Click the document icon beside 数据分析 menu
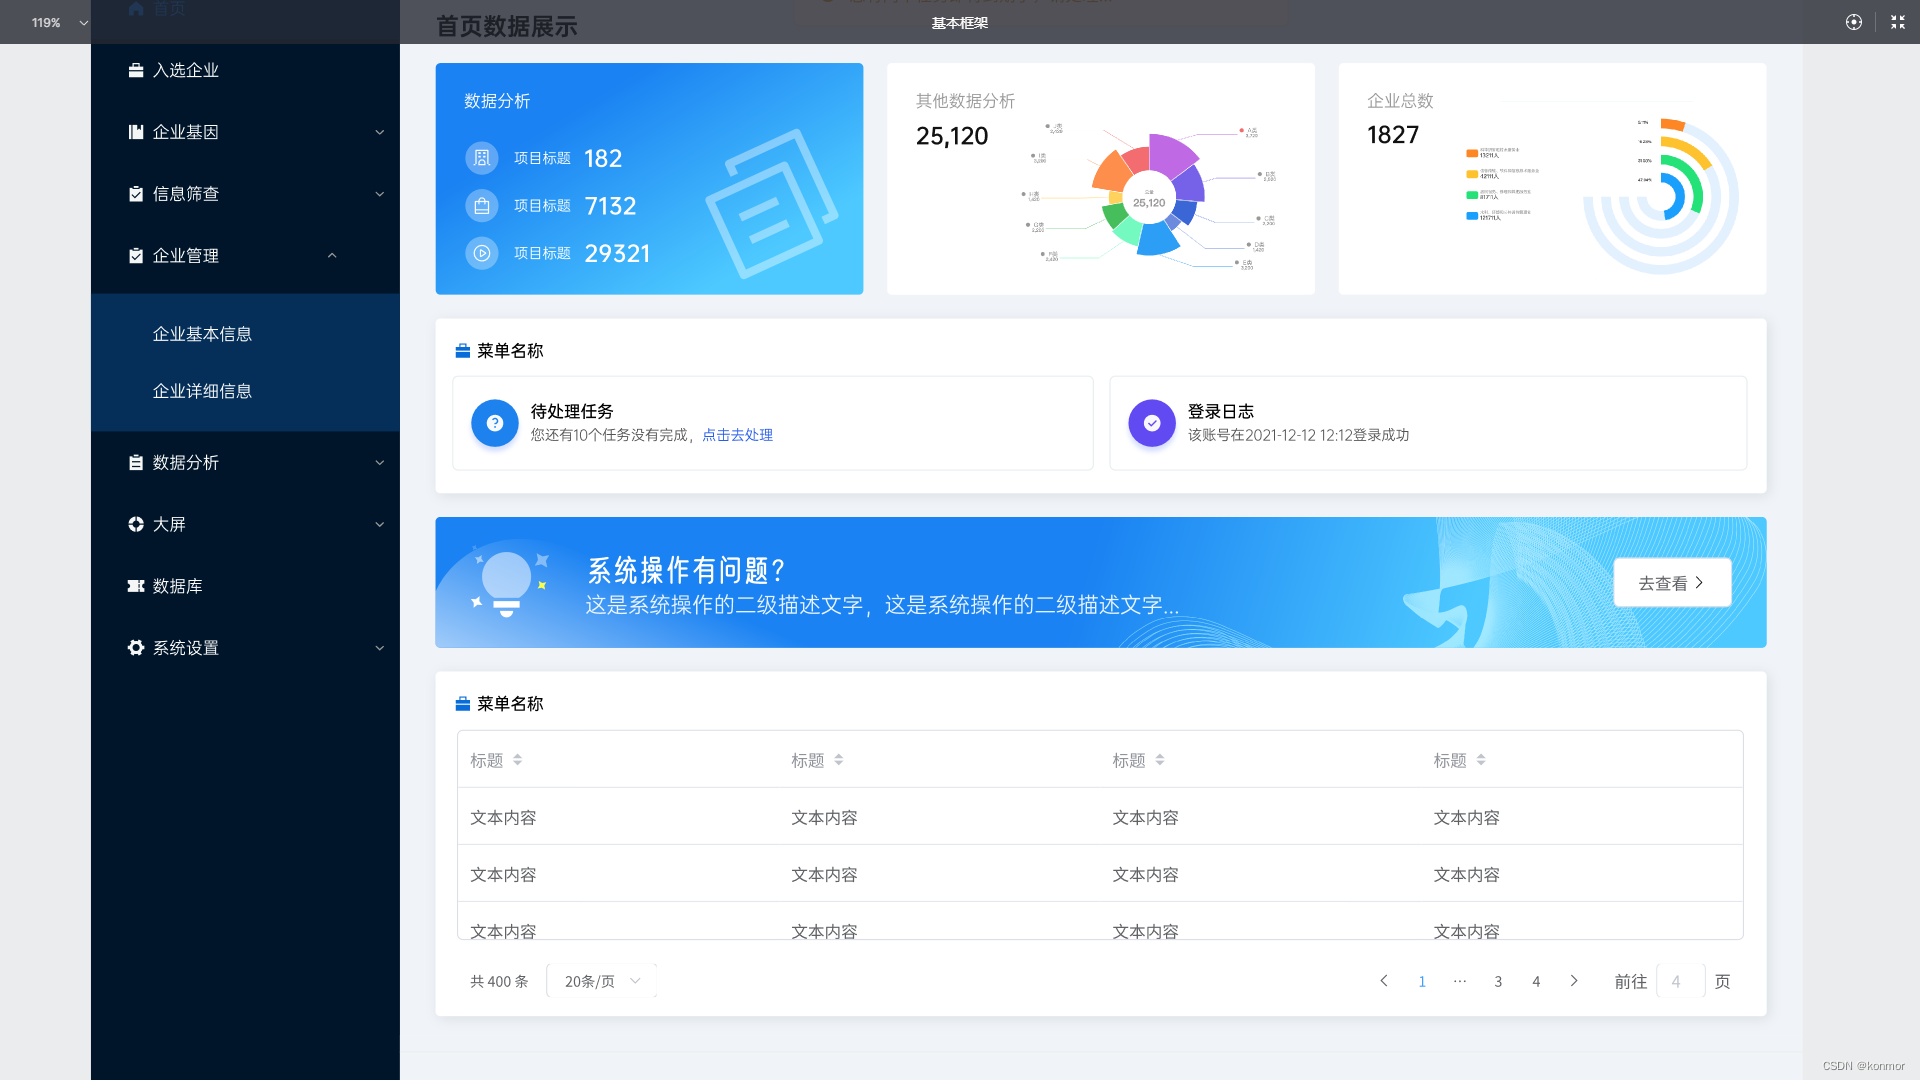The width and height of the screenshot is (1920, 1080). (136, 463)
